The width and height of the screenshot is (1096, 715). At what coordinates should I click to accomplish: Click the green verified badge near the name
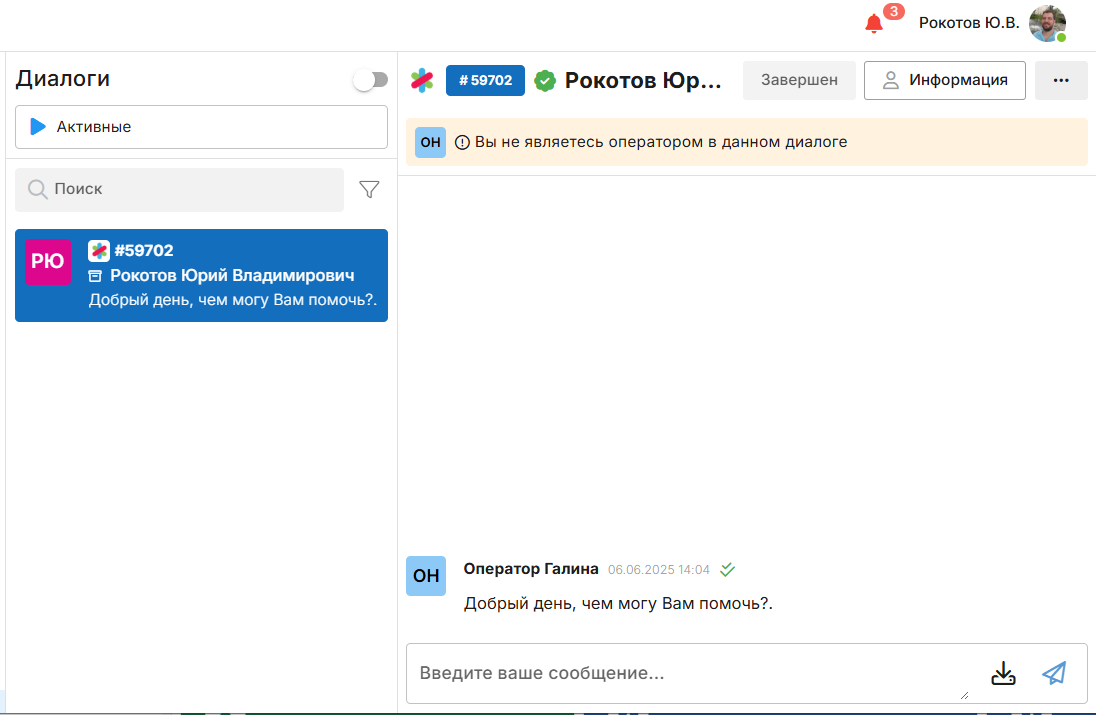click(545, 81)
